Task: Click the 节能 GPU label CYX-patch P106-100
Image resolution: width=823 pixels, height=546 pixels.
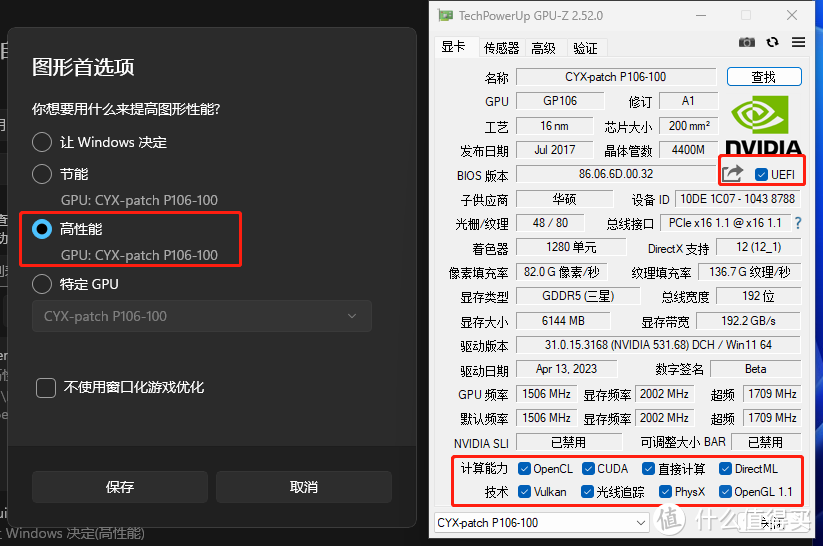Action: coord(139,200)
